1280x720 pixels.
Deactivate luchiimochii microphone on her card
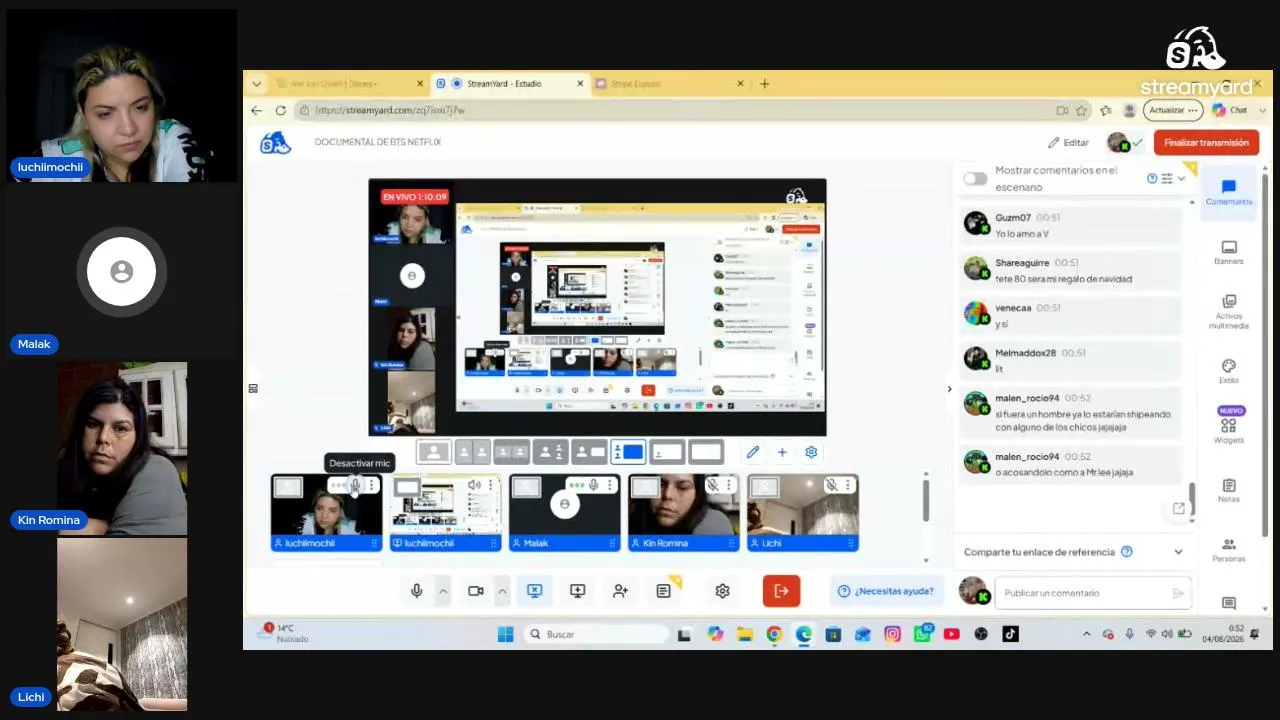click(355, 485)
